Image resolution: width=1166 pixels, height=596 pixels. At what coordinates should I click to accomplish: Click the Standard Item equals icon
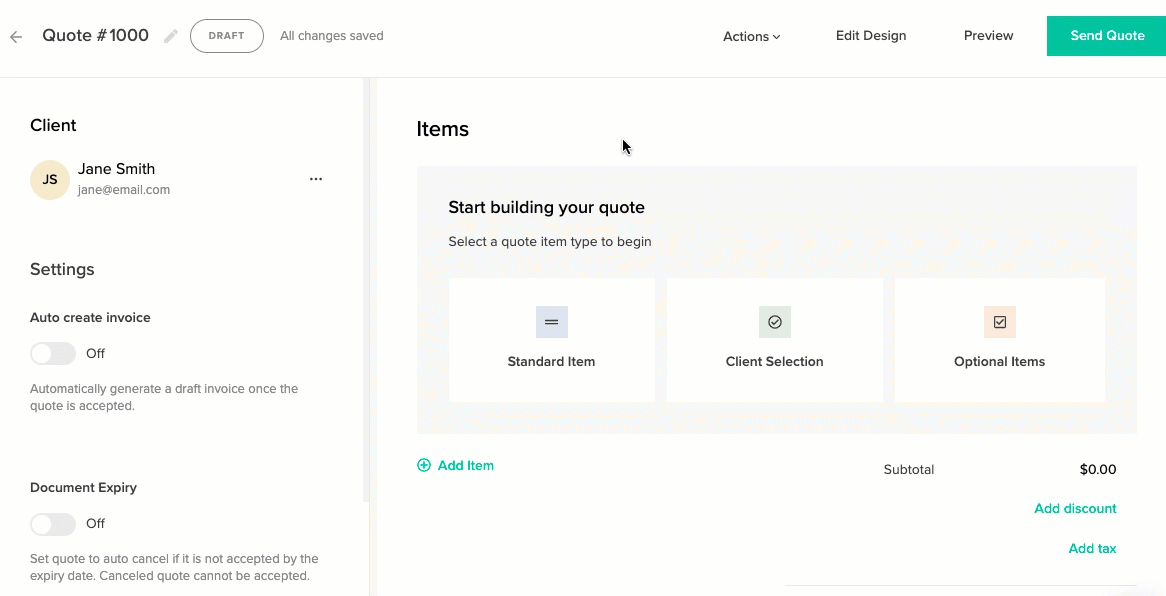pos(552,322)
